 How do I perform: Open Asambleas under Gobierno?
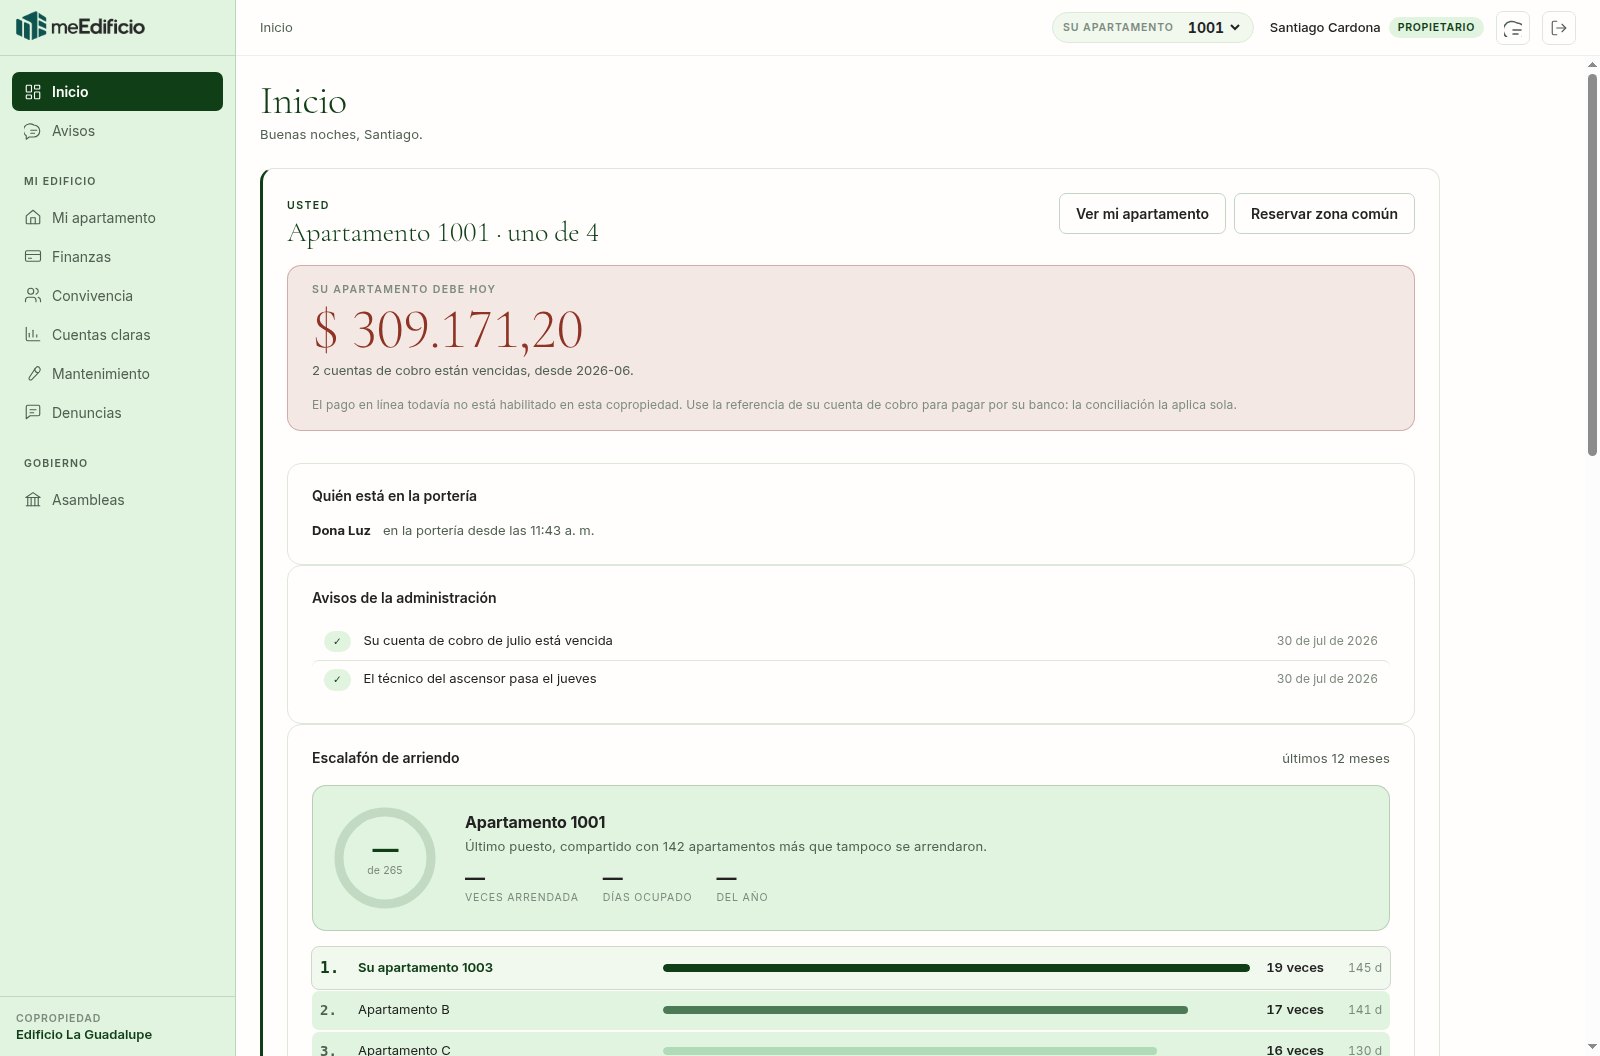(117, 500)
